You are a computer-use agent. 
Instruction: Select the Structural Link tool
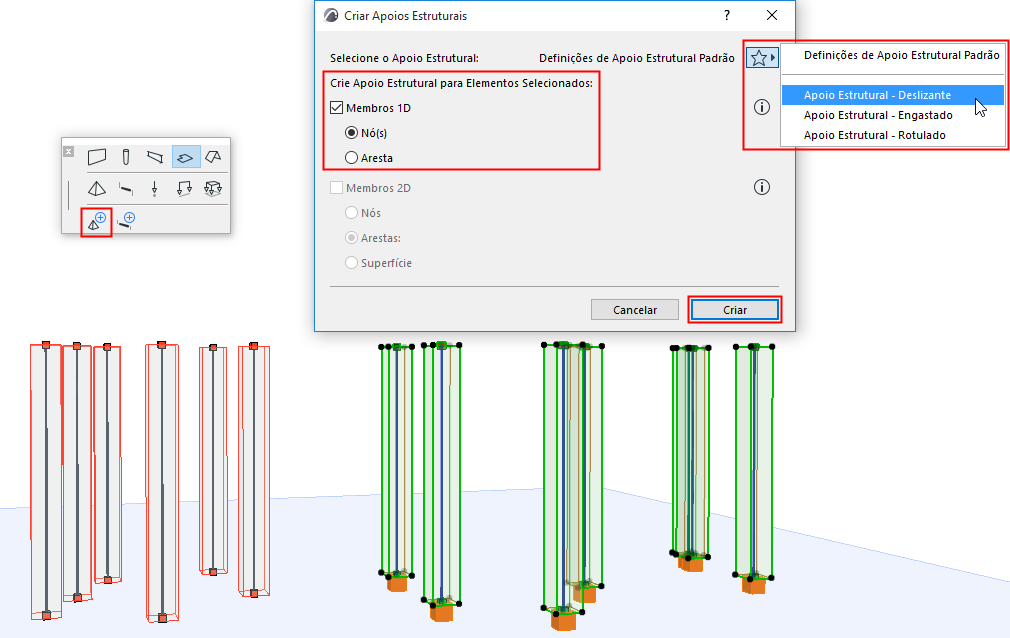click(x=126, y=188)
